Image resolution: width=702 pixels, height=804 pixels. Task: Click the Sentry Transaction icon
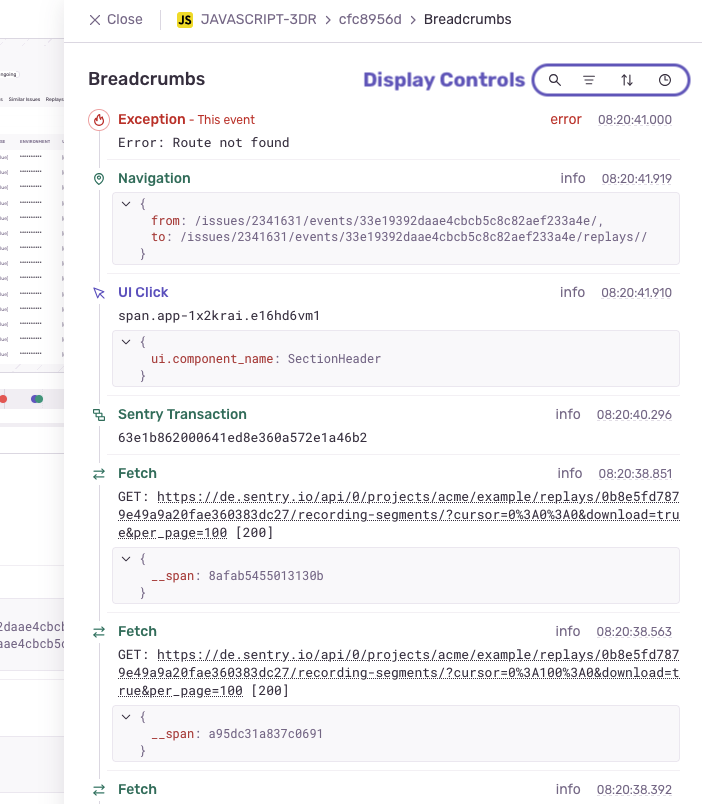pyautogui.click(x=98, y=415)
